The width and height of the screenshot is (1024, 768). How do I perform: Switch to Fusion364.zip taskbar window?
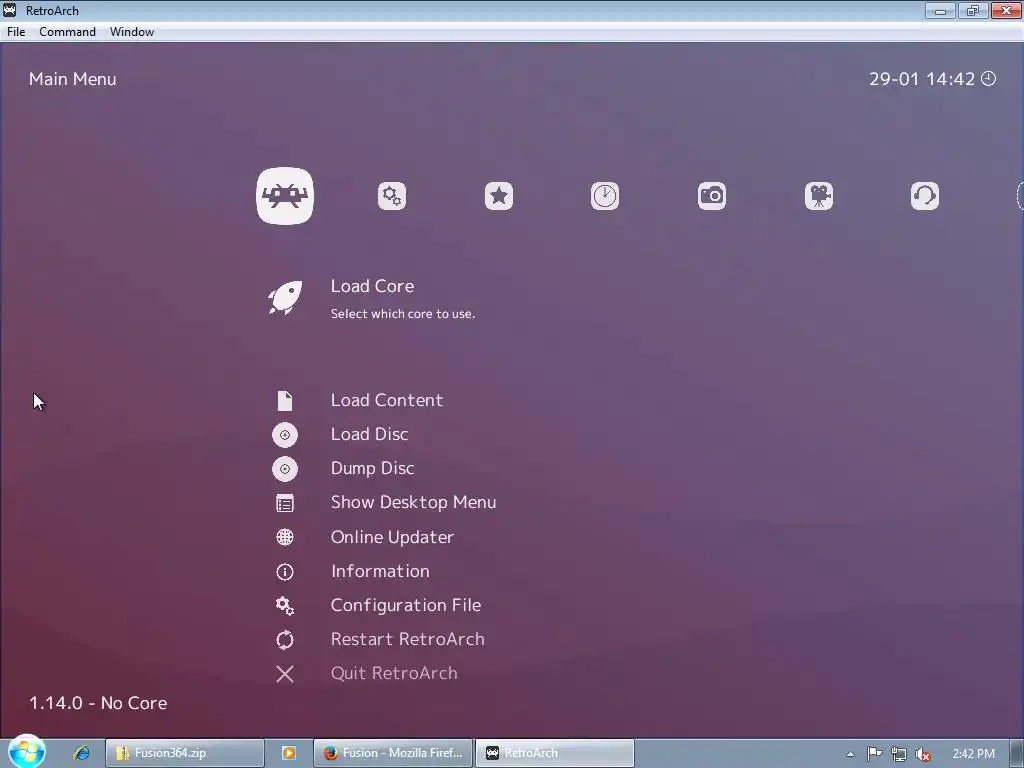[185, 753]
